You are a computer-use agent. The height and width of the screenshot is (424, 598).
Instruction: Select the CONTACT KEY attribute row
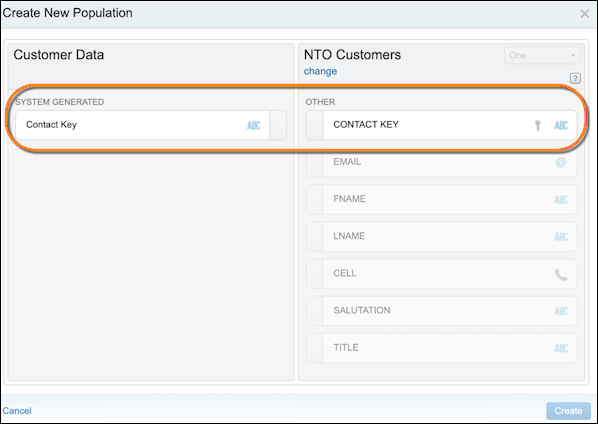(x=441, y=125)
